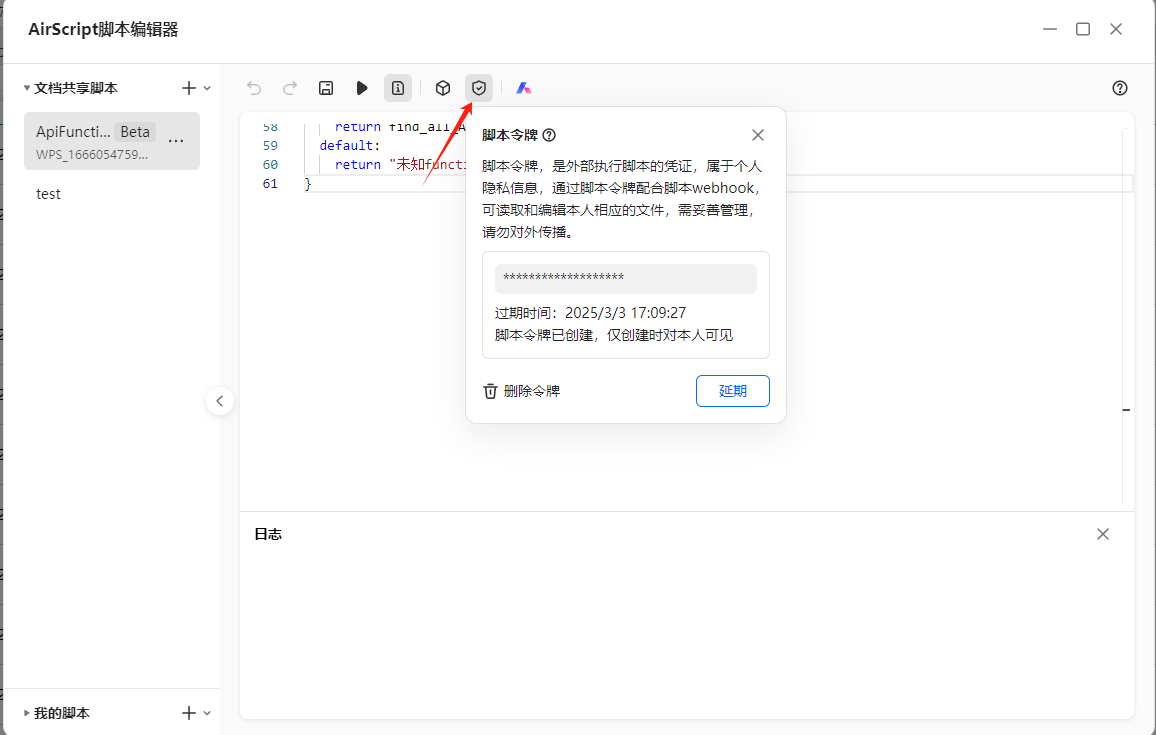The width and height of the screenshot is (1156, 735).
Task: Open the cube-shaped services icon
Action: pos(443,88)
